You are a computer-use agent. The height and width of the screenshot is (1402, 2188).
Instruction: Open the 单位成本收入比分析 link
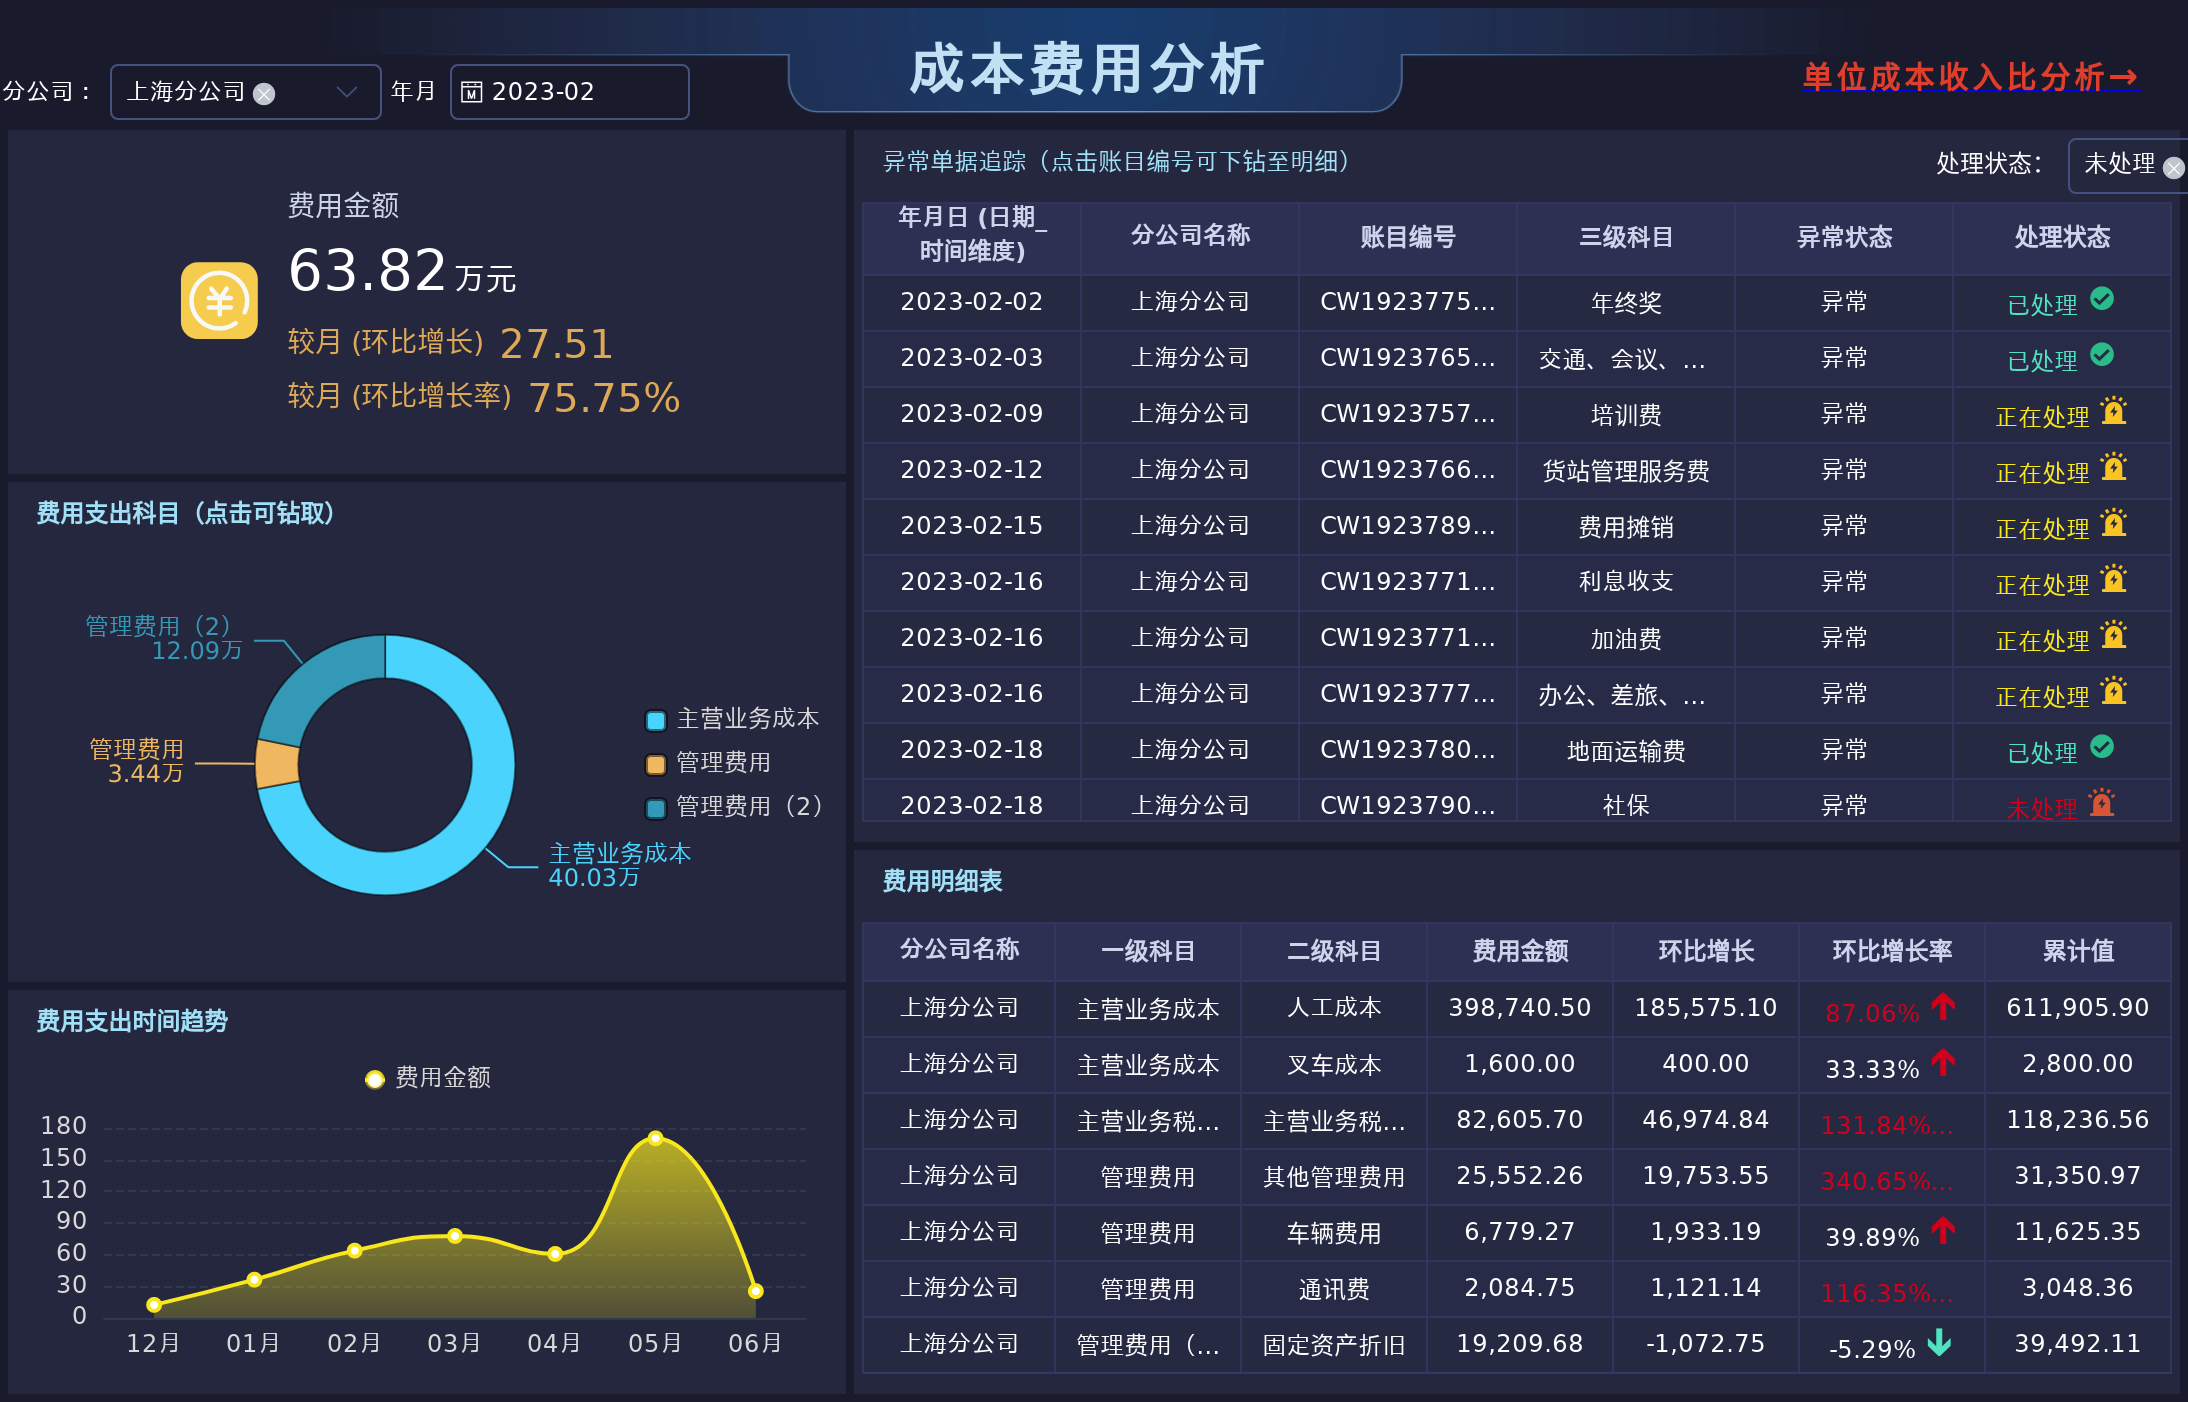click(1970, 77)
